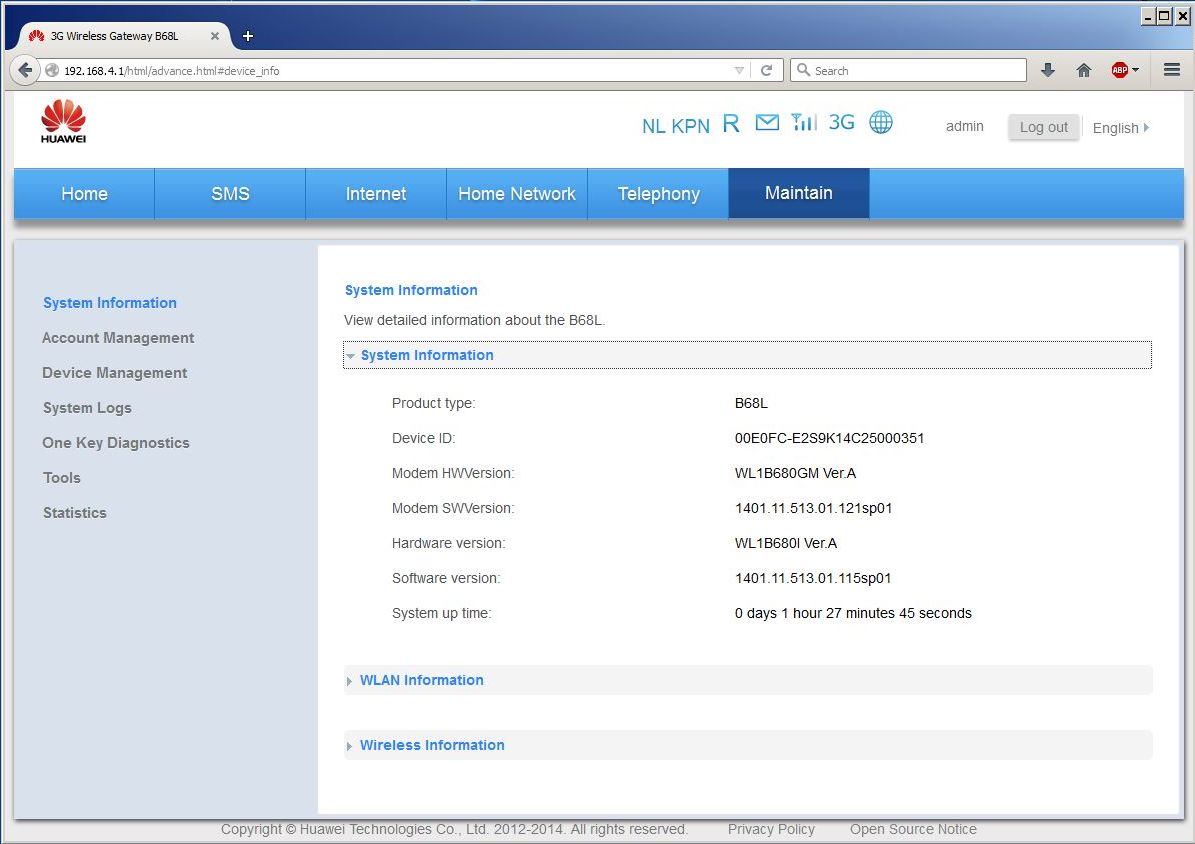
Task: Click the 'View detailed information about the B68L' text
Action: [x=474, y=320]
